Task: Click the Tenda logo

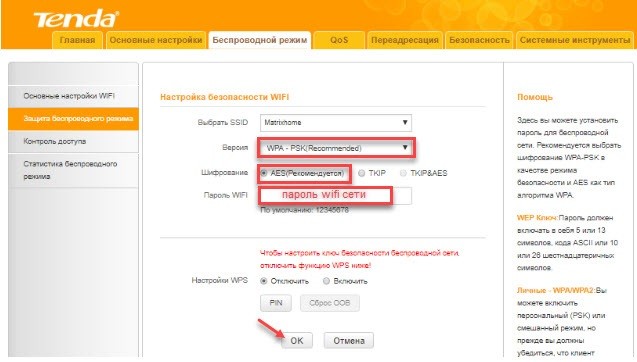Action: pos(76,20)
